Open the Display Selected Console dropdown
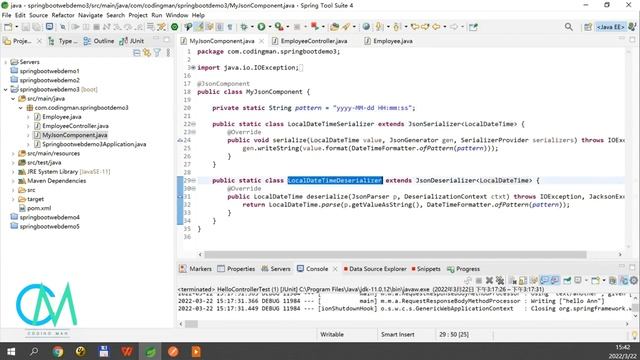Screen dimensions: 640x360 coord(586,280)
